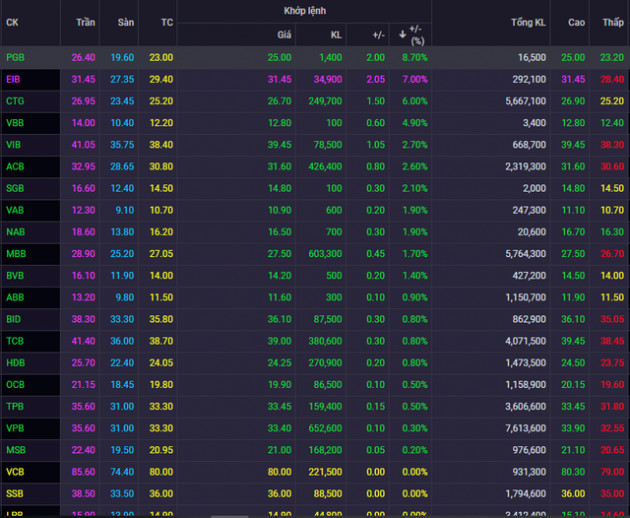Click SSB total volume 1,794,600

[x=526, y=493]
